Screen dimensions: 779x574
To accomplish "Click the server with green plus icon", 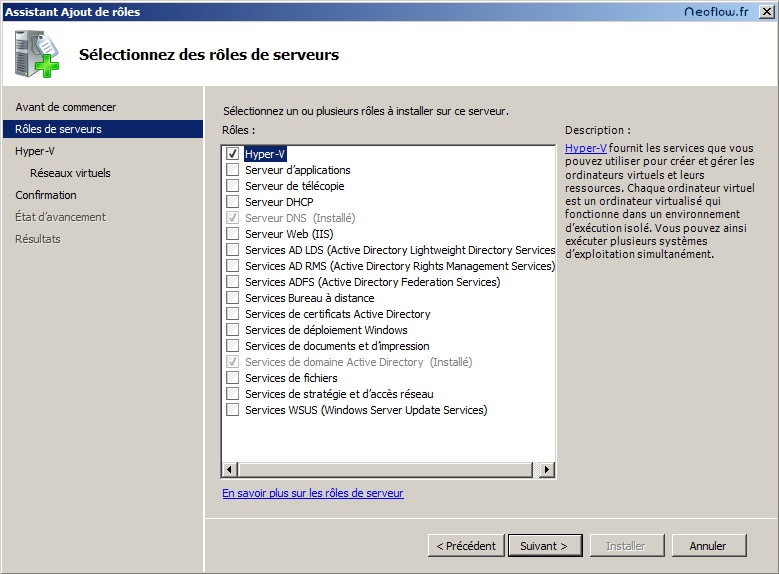I will pyautogui.click(x=37, y=54).
